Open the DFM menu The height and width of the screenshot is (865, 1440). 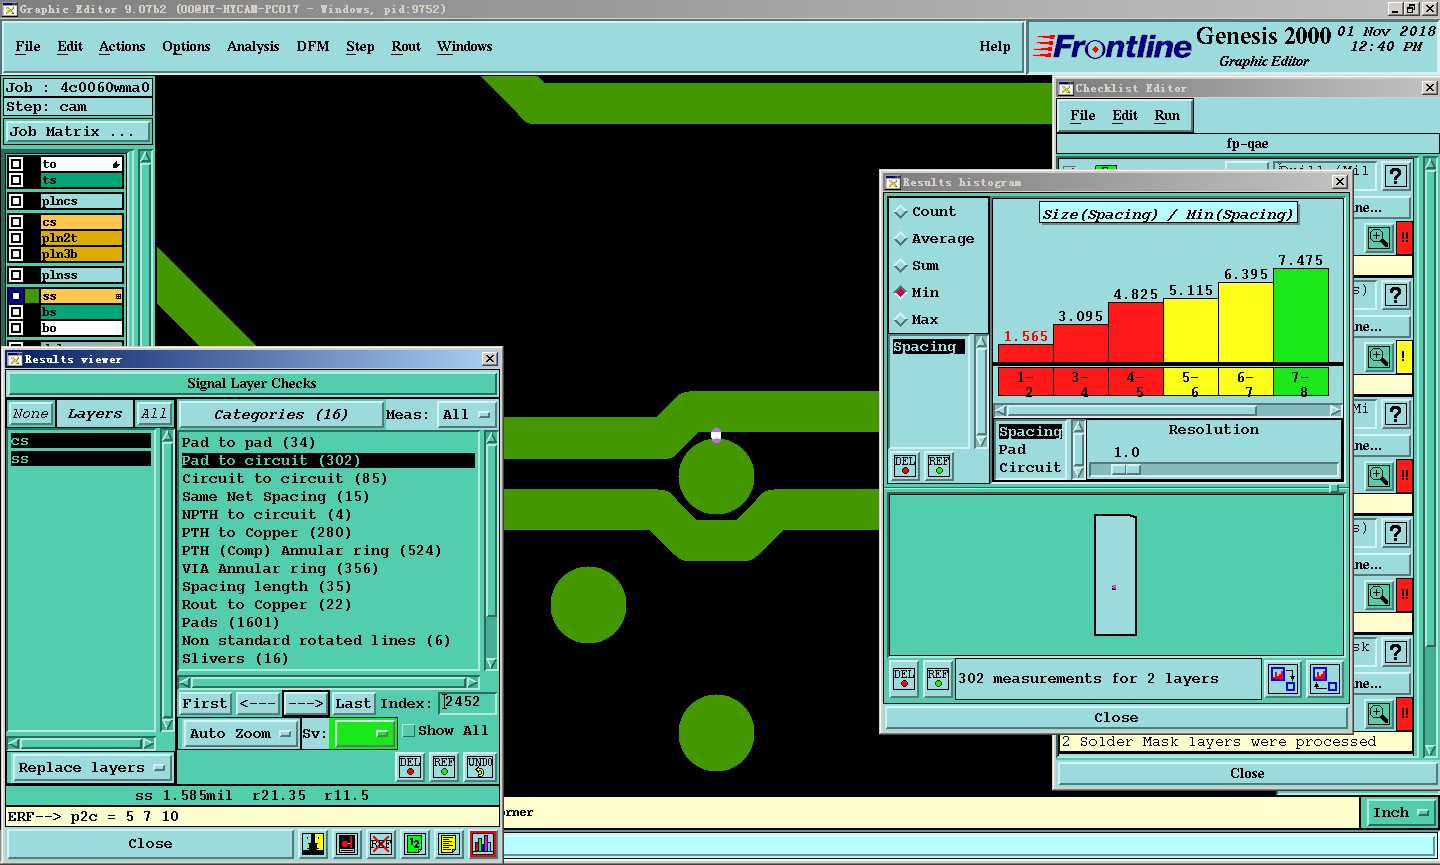313,47
